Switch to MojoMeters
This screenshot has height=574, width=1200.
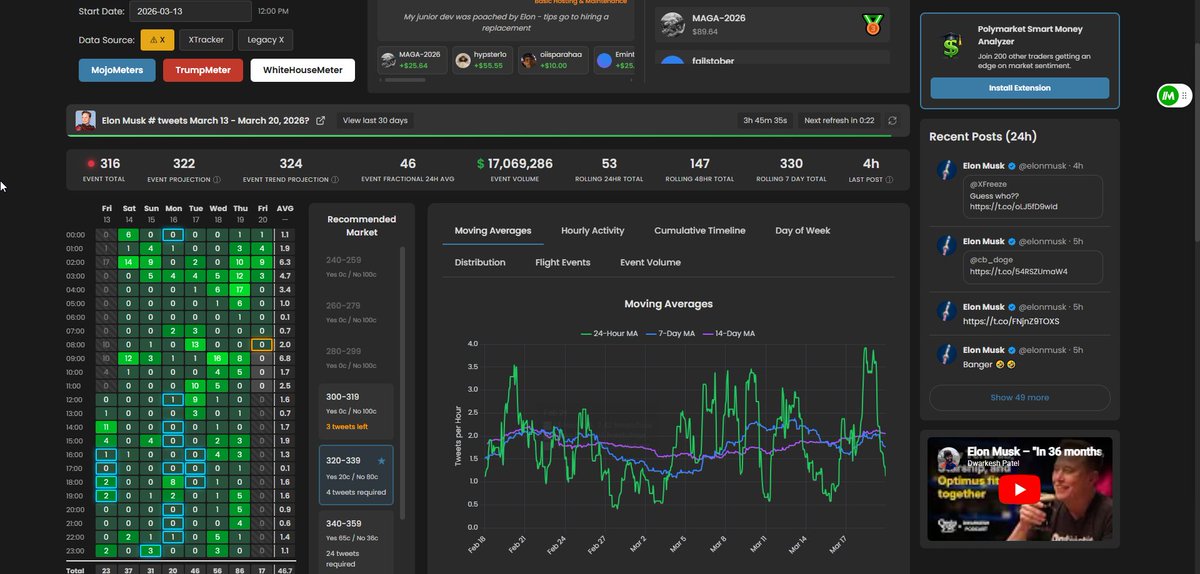pos(117,70)
